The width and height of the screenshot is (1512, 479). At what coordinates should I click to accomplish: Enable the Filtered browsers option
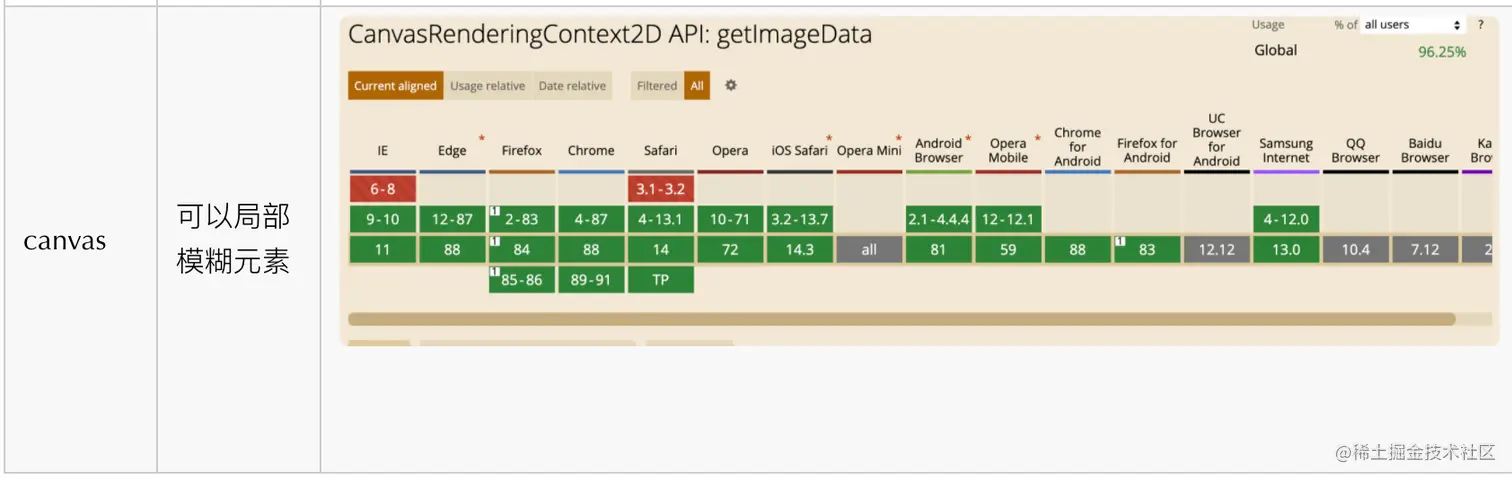pos(657,86)
